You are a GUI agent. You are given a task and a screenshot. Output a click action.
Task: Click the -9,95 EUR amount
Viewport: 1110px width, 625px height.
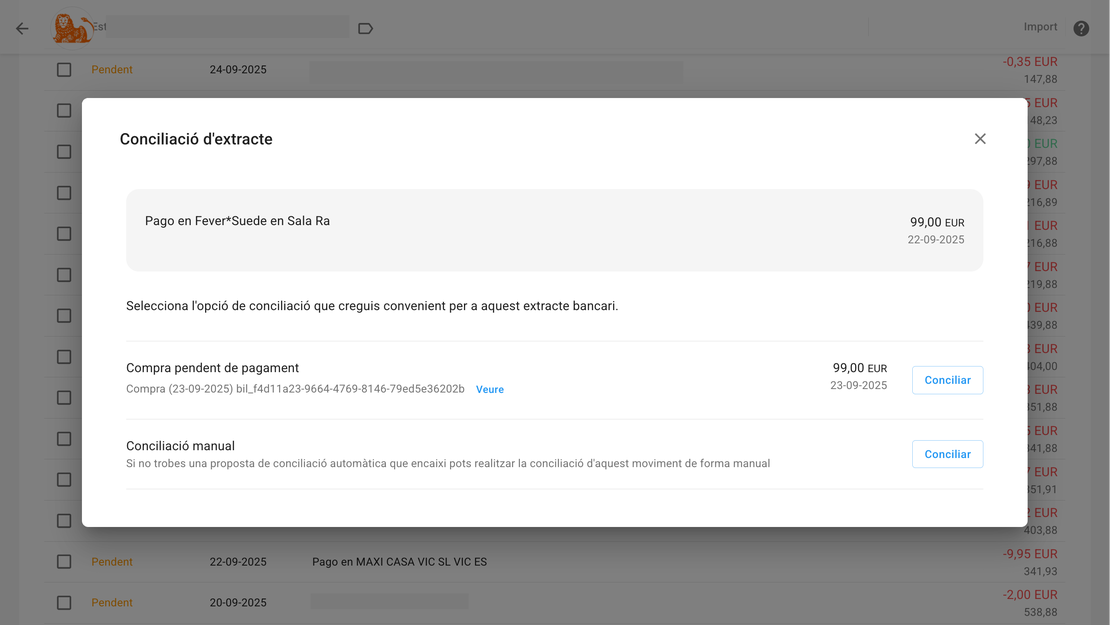(1030, 554)
